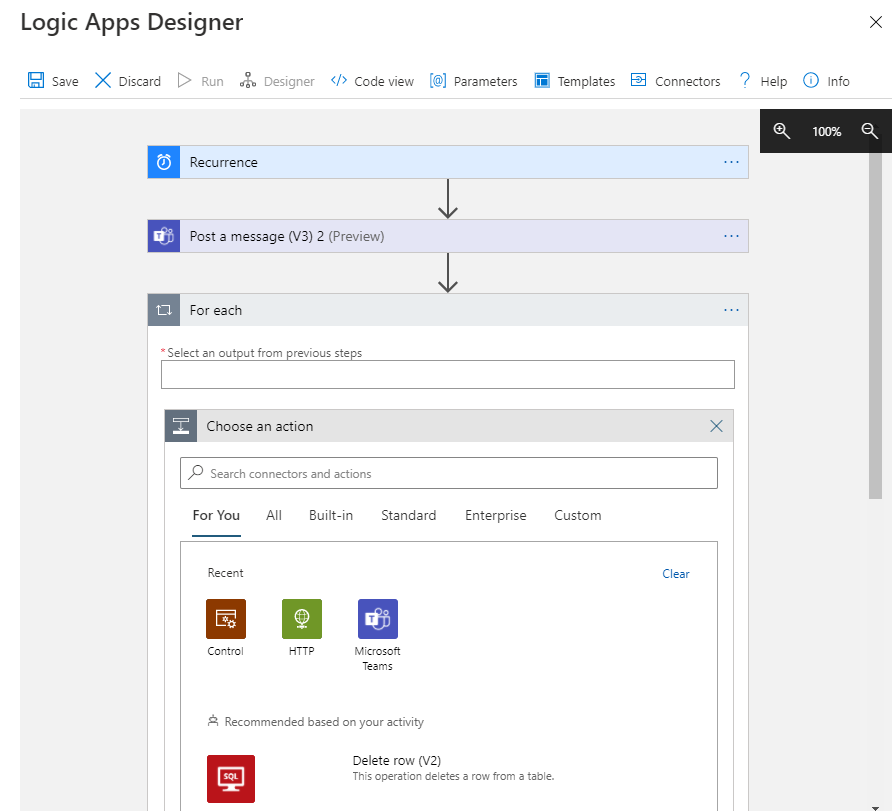Open the Standard tab
892x811 pixels.
coord(408,515)
